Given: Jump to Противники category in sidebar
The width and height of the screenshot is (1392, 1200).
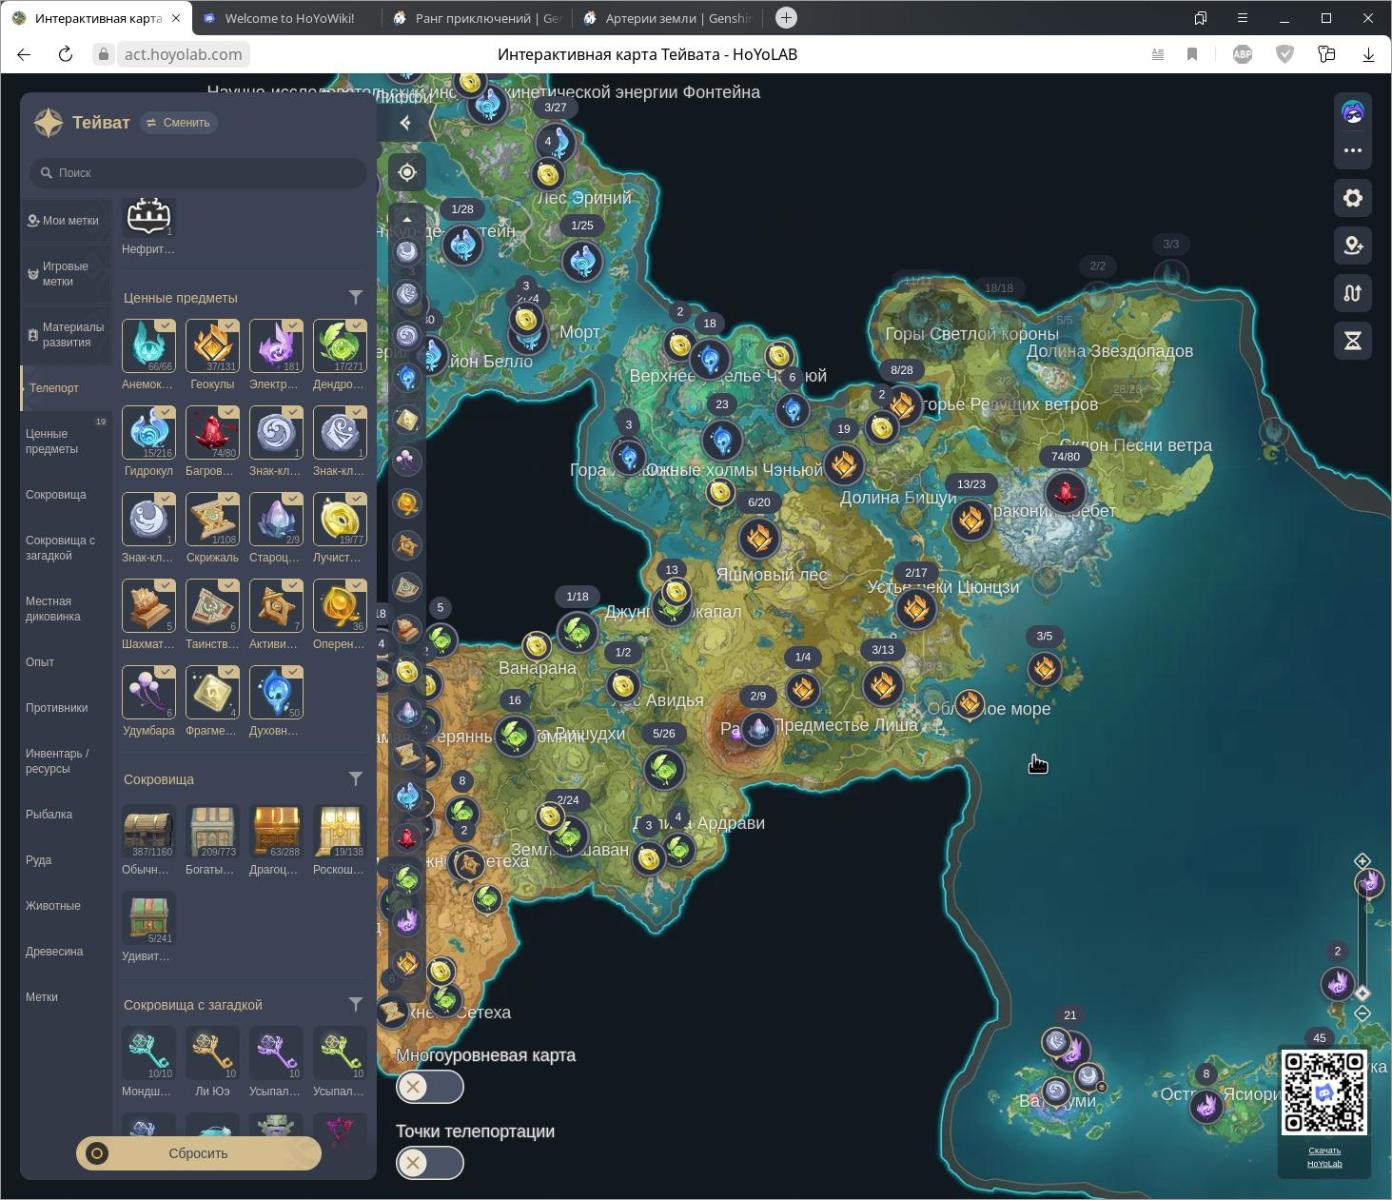Looking at the screenshot, I should [x=57, y=708].
